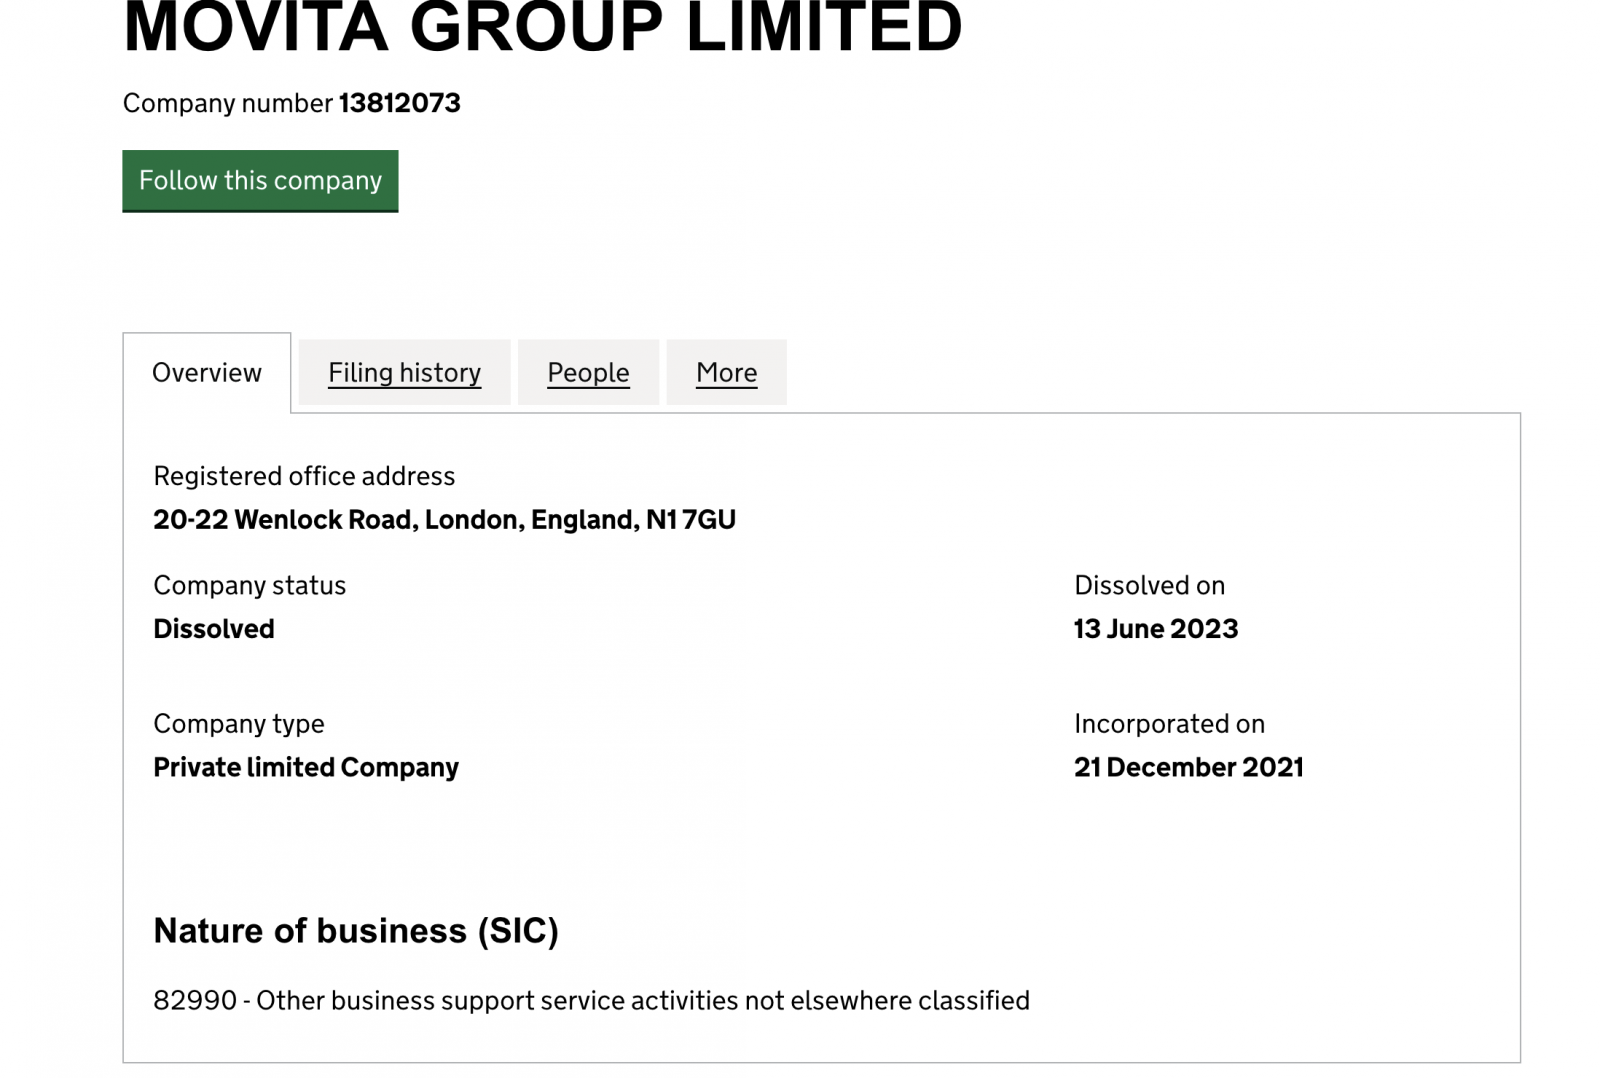Switch to the People tab
The image size is (1600, 1078).
click(x=588, y=373)
